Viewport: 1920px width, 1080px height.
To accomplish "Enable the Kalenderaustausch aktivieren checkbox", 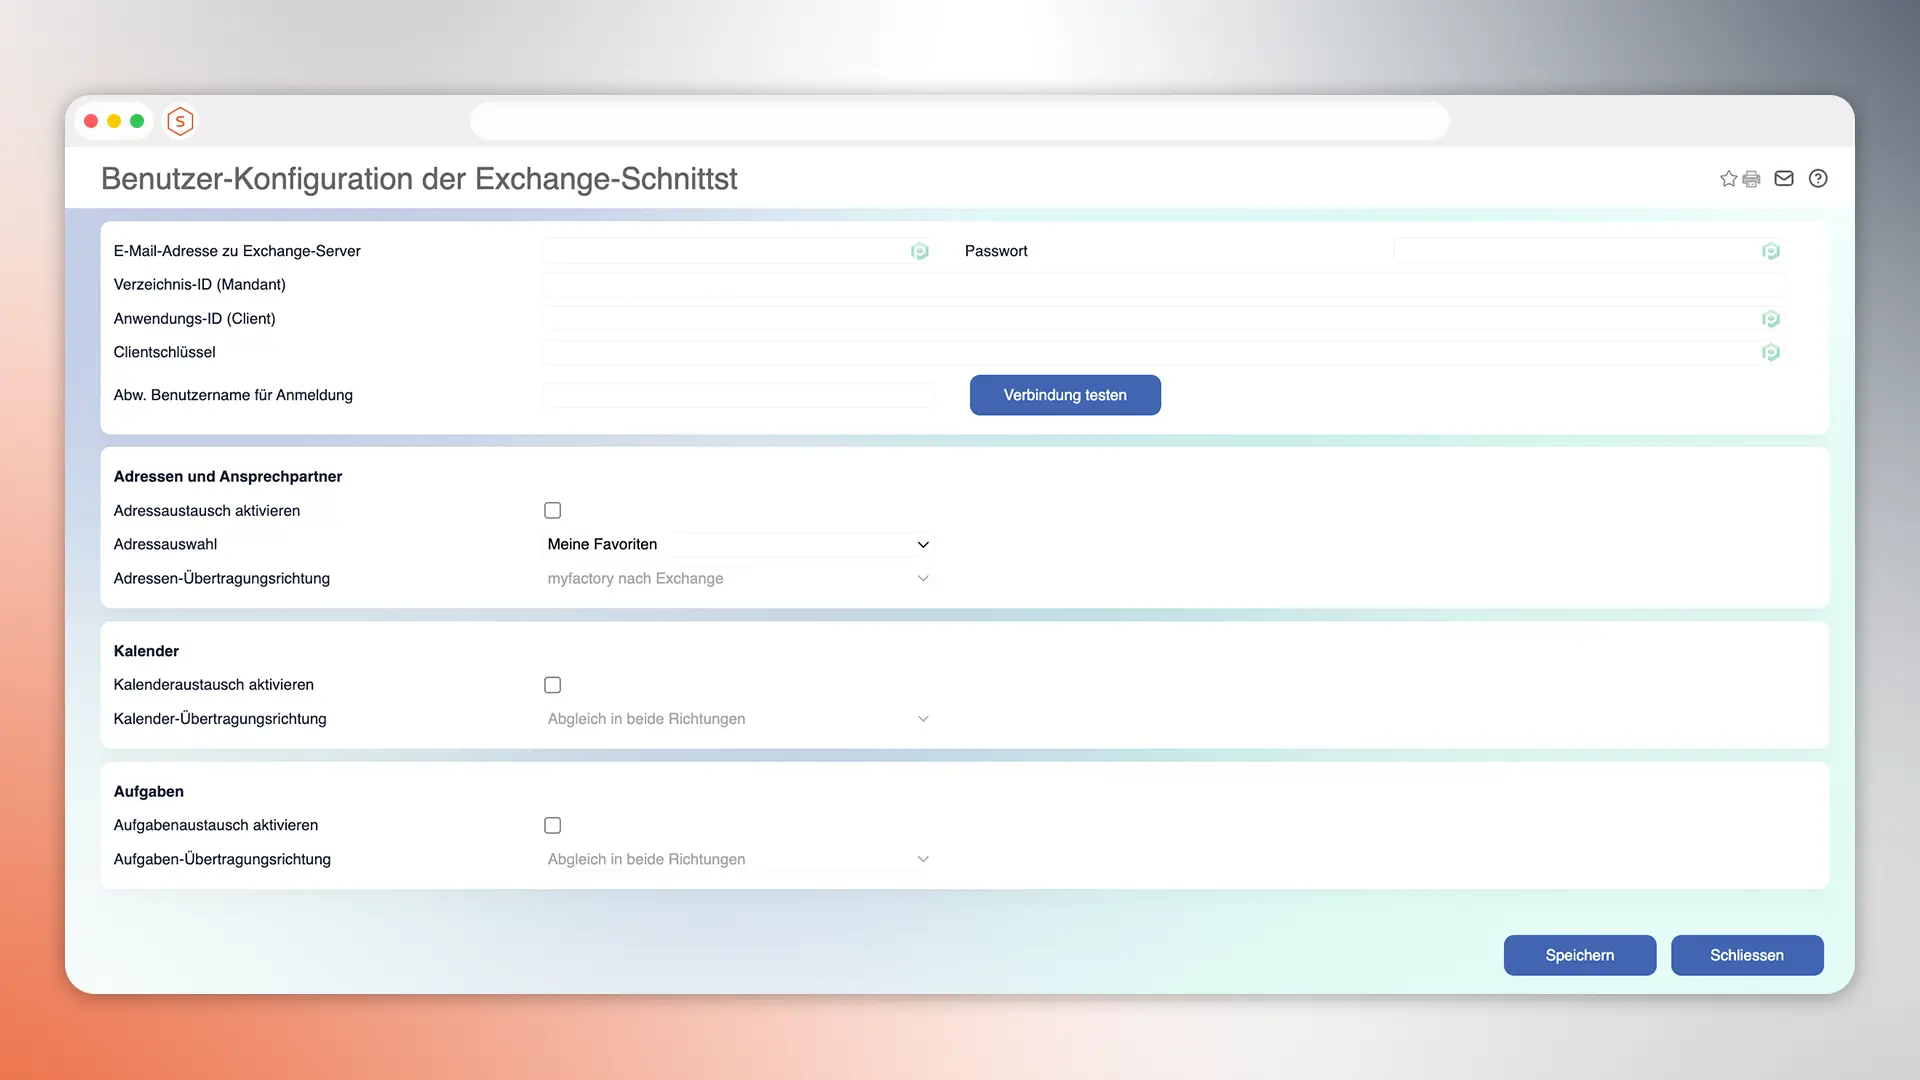I will (x=552, y=684).
